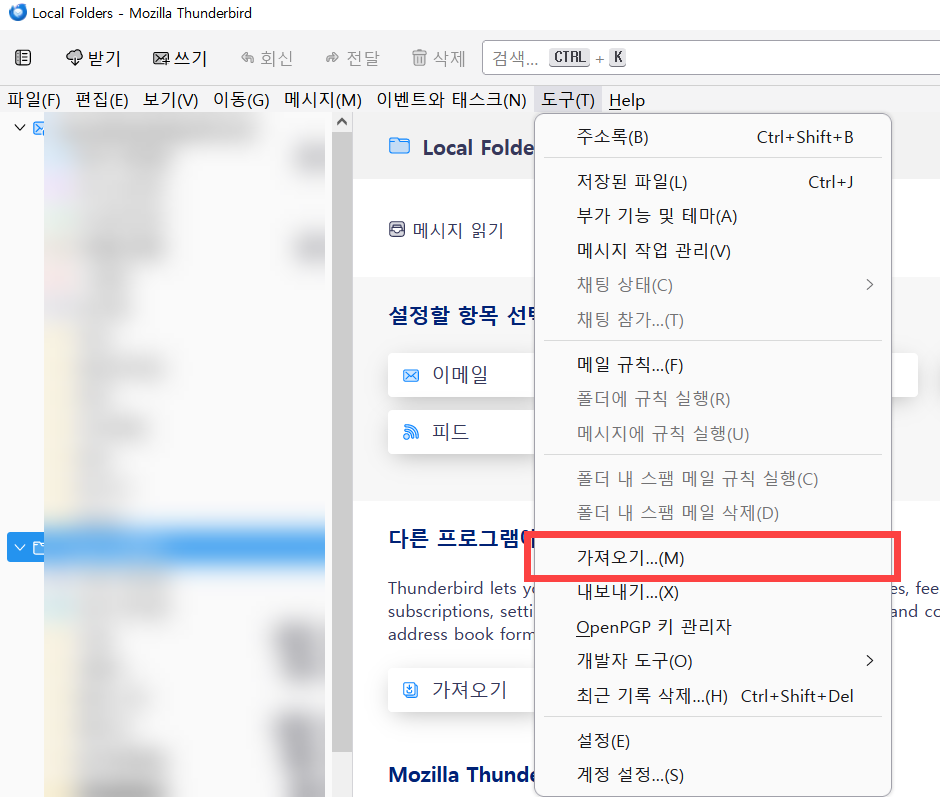
Task: Open OpenPGP 키 관리자
Action: click(713, 627)
